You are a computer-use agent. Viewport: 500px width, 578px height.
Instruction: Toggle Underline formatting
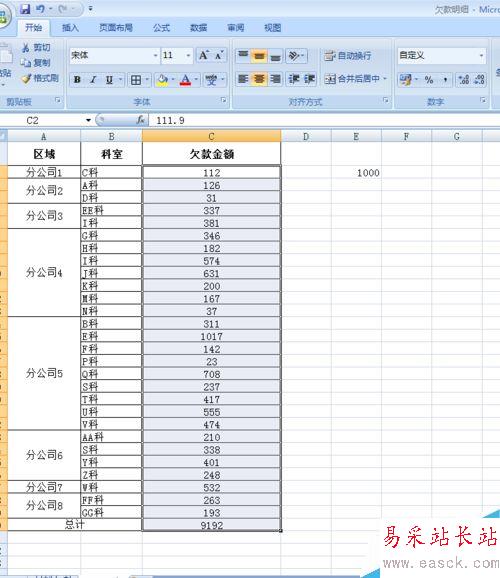[109, 79]
